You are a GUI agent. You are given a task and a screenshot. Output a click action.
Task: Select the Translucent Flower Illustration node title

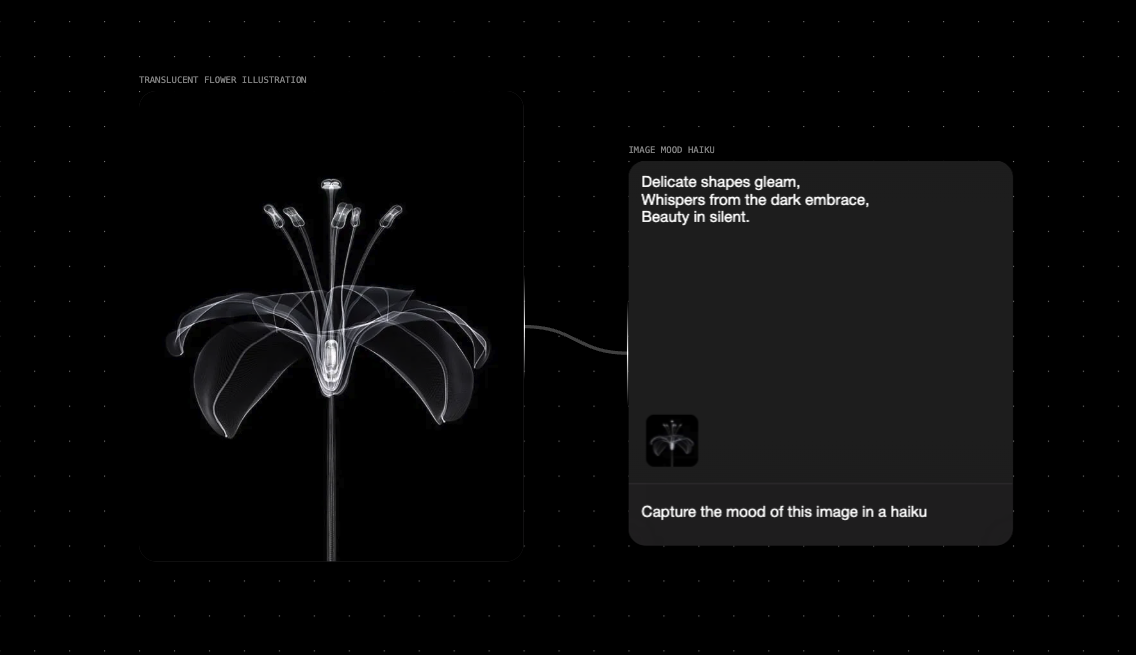tap(222, 80)
